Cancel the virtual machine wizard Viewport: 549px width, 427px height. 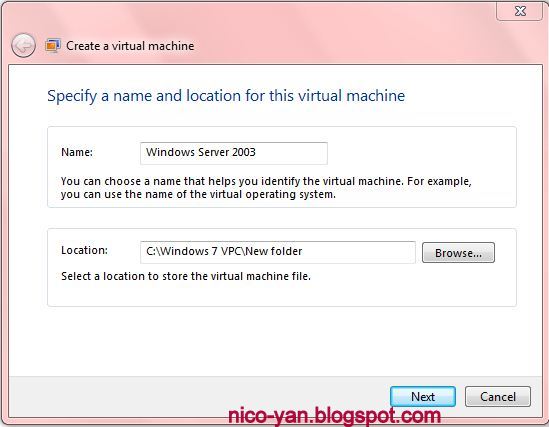tap(498, 397)
